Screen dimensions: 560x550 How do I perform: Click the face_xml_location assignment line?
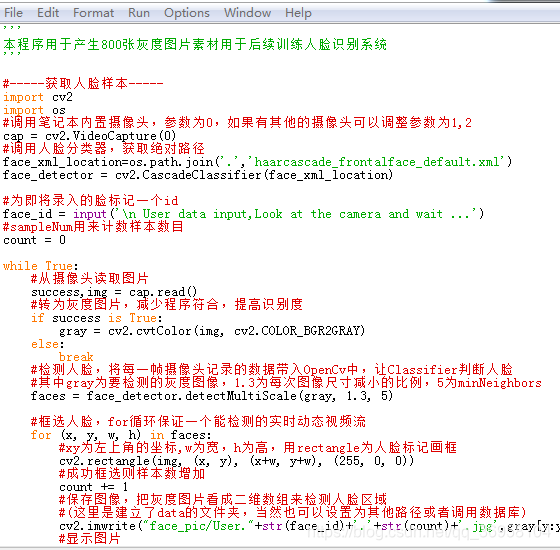257,162
